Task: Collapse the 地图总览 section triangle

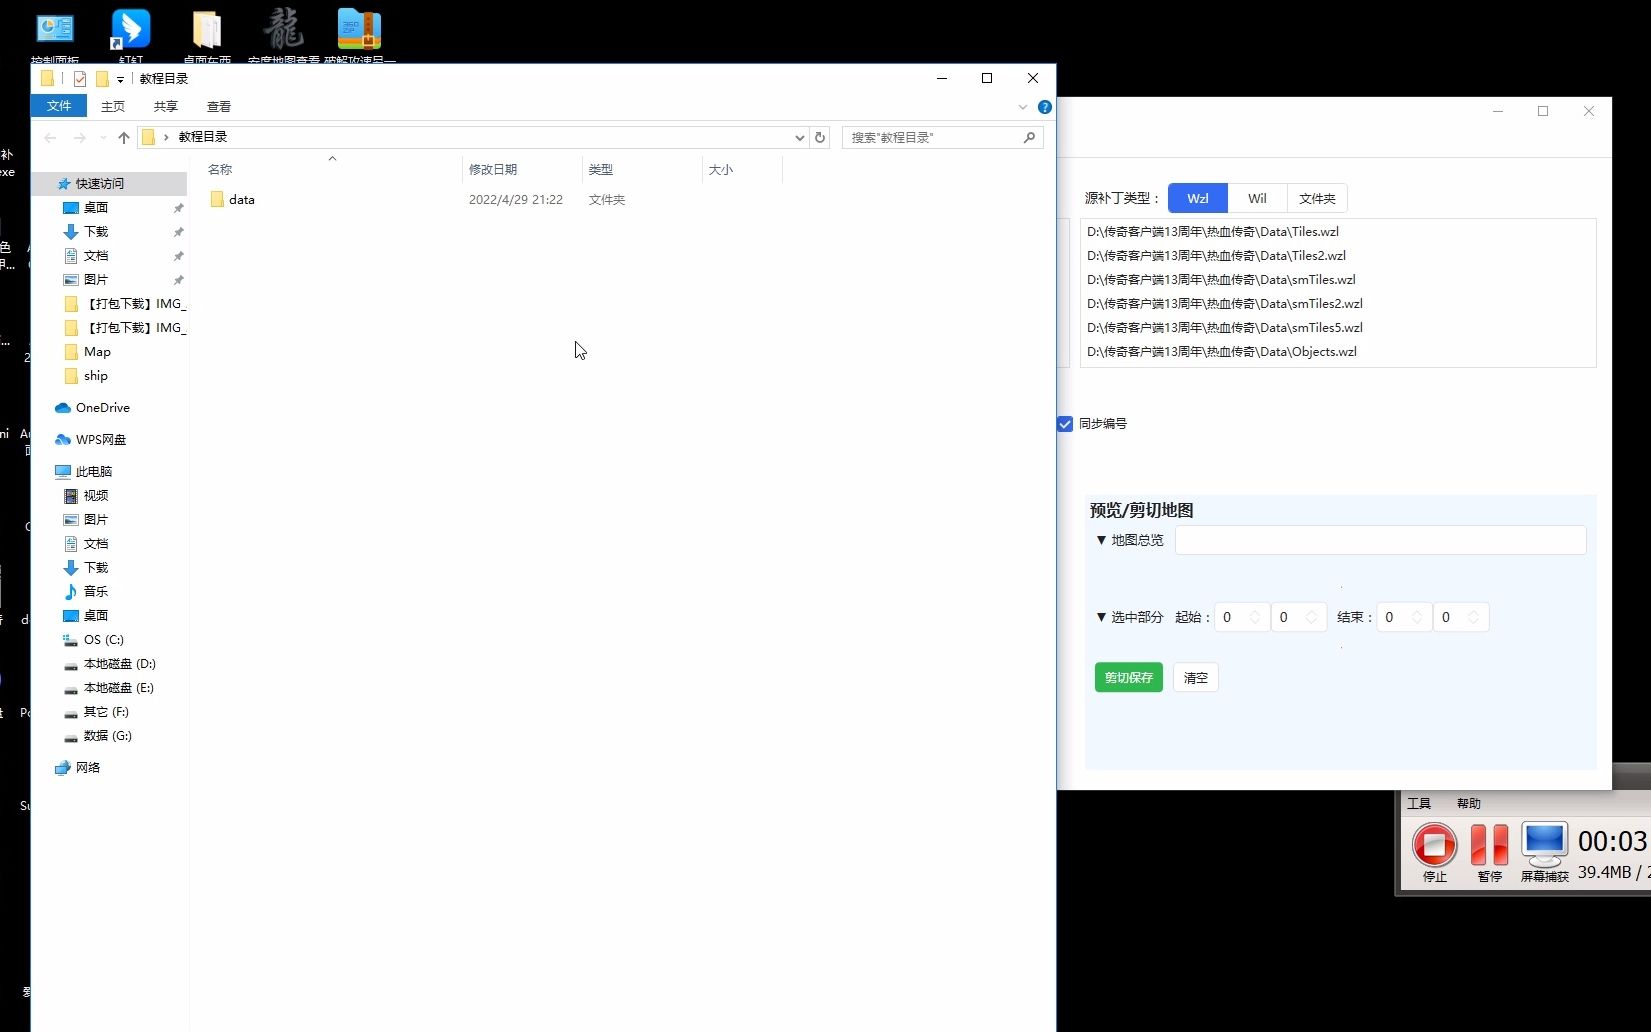Action: click(x=1101, y=540)
